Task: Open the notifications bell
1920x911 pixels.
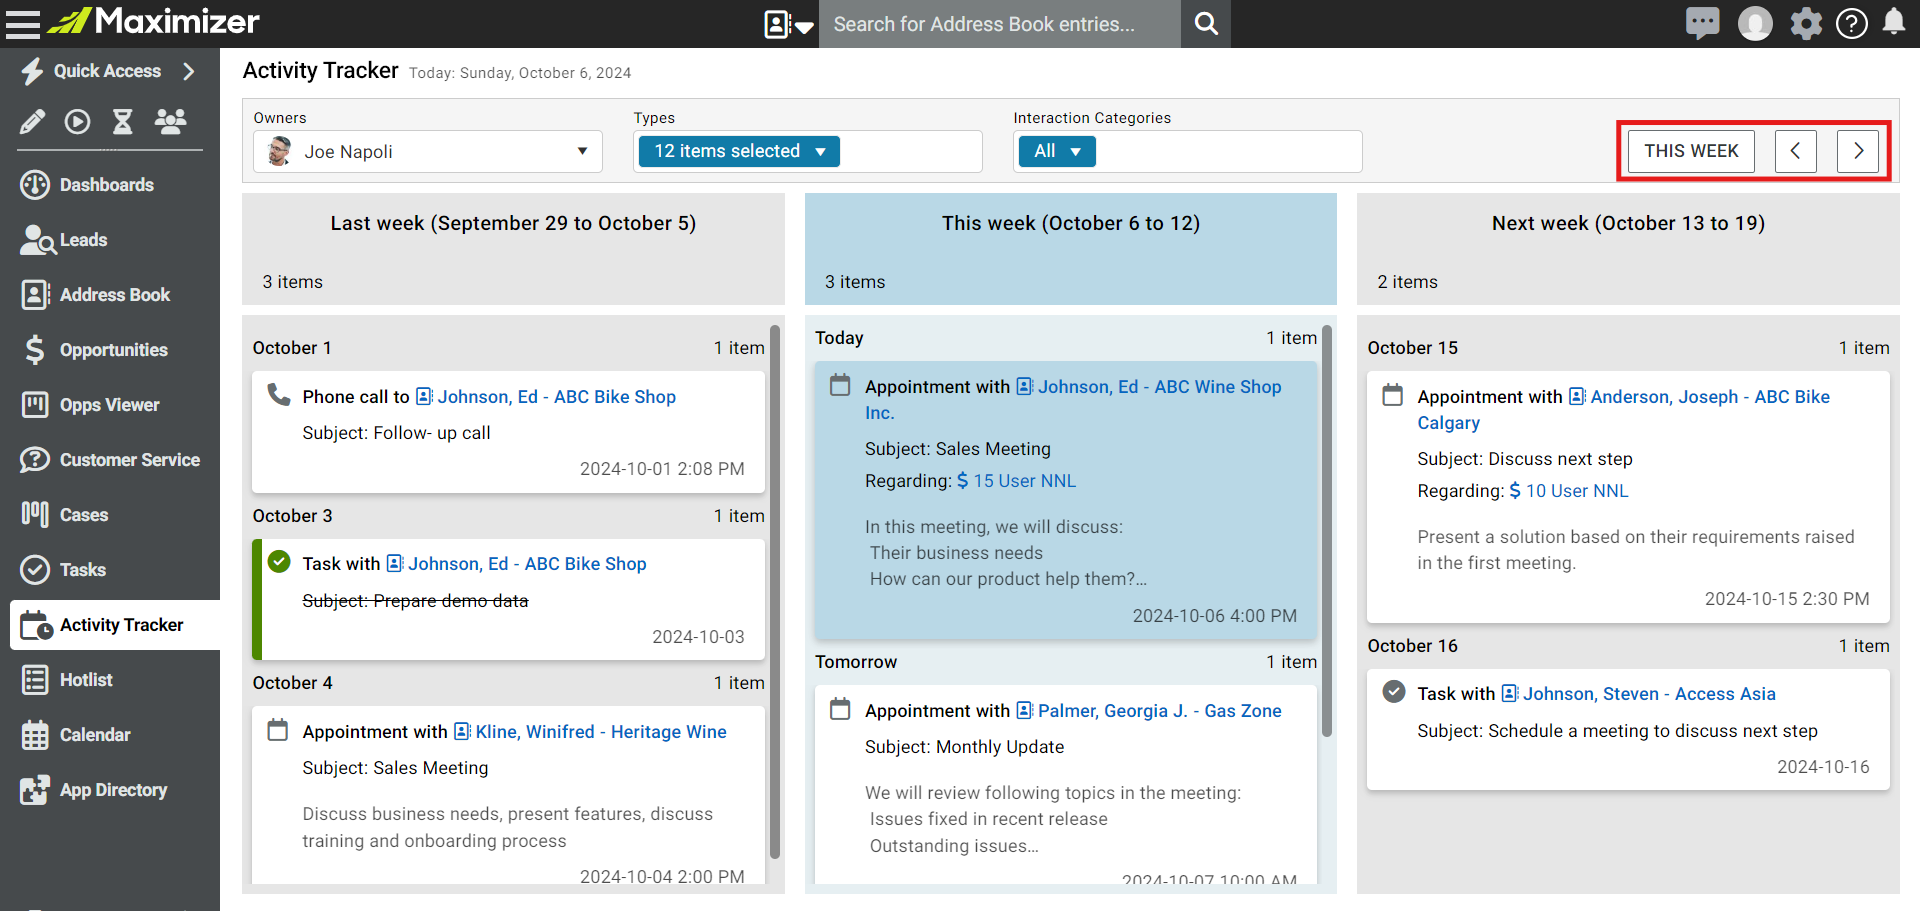Action: (x=1894, y=22)
